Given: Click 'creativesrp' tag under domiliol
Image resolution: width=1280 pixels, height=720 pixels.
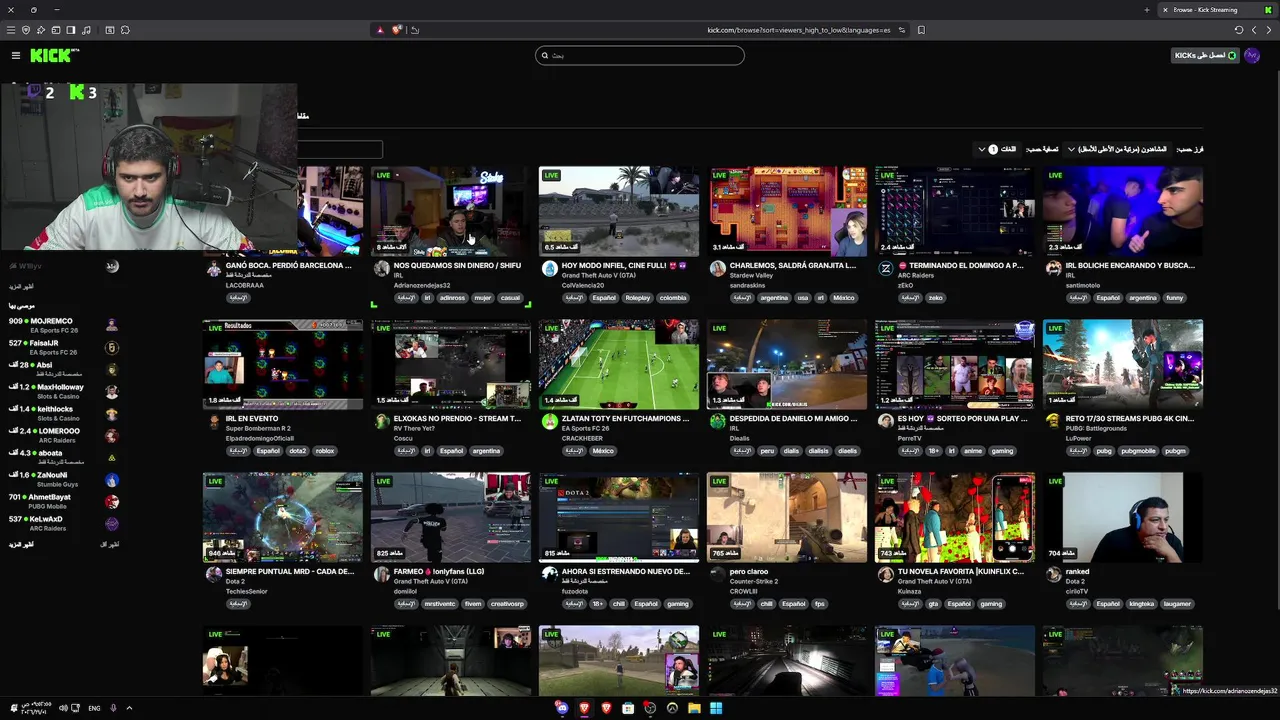Looking at the screenshot, I should click(507, 604).
